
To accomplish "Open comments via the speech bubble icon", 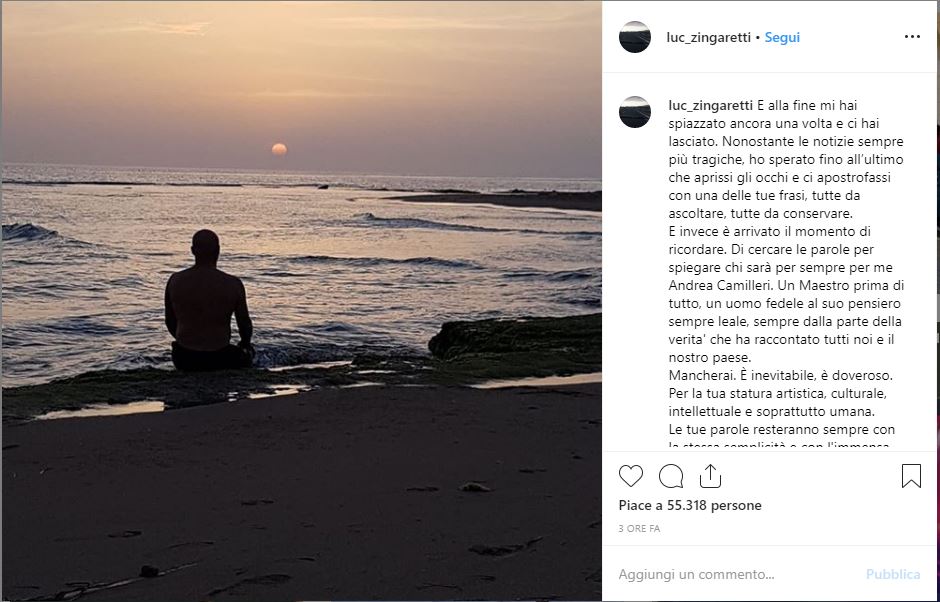I will click(x=671, y=476).
